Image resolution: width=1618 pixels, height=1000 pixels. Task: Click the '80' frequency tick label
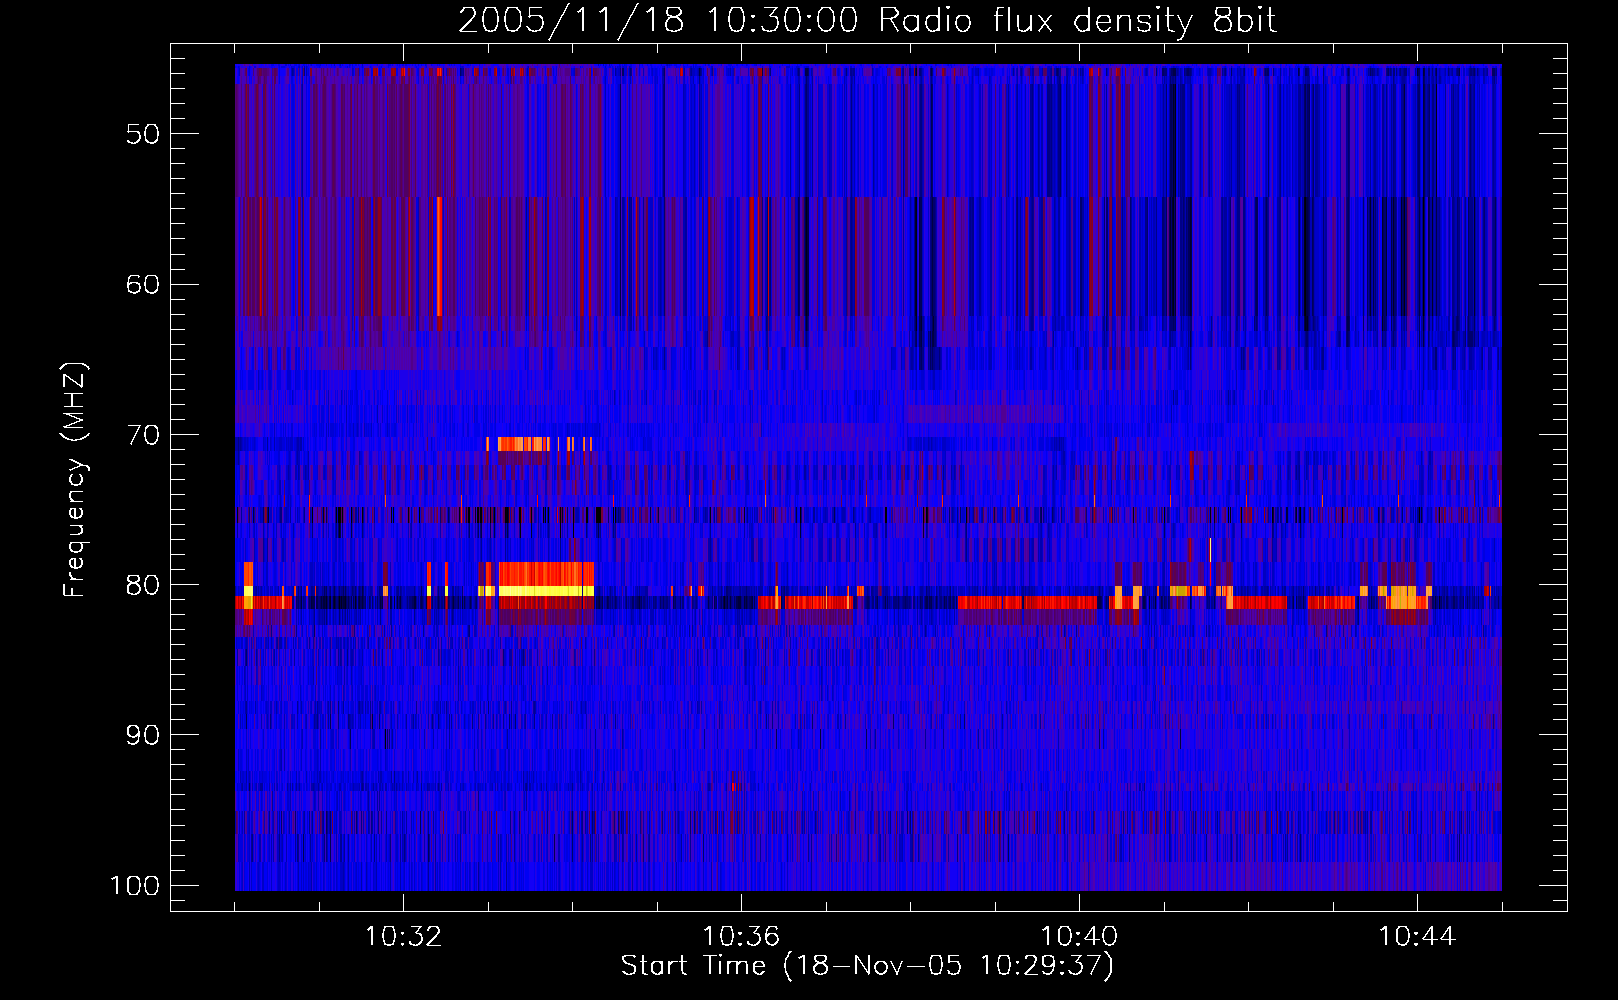click(x=143, y=585)
